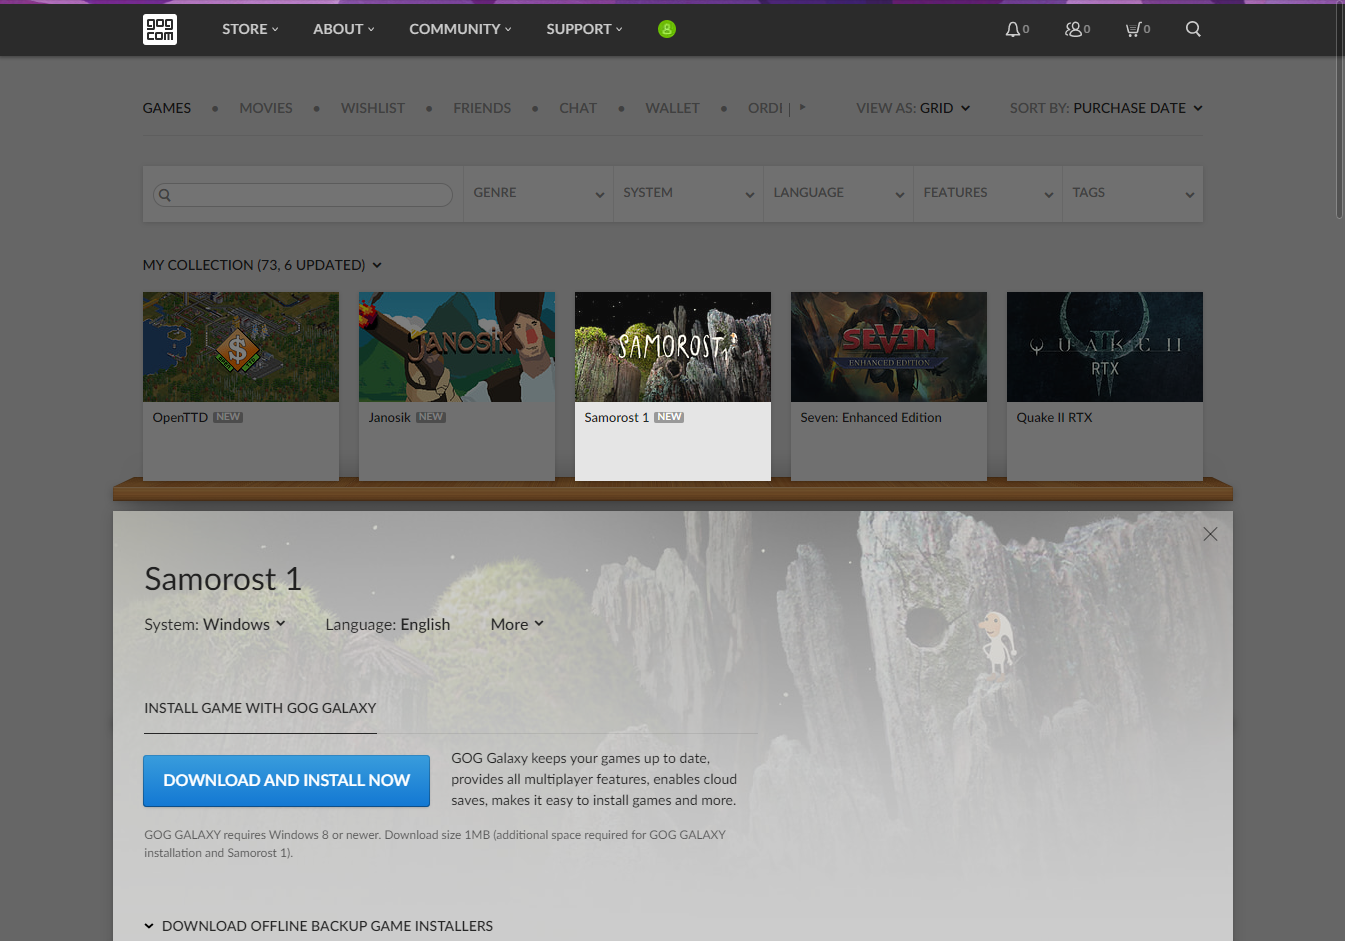The image size is (1345, 941).
Task: Open the FEATURES filter dropdown
Action: pyautogui.click(x=988, y=193)
